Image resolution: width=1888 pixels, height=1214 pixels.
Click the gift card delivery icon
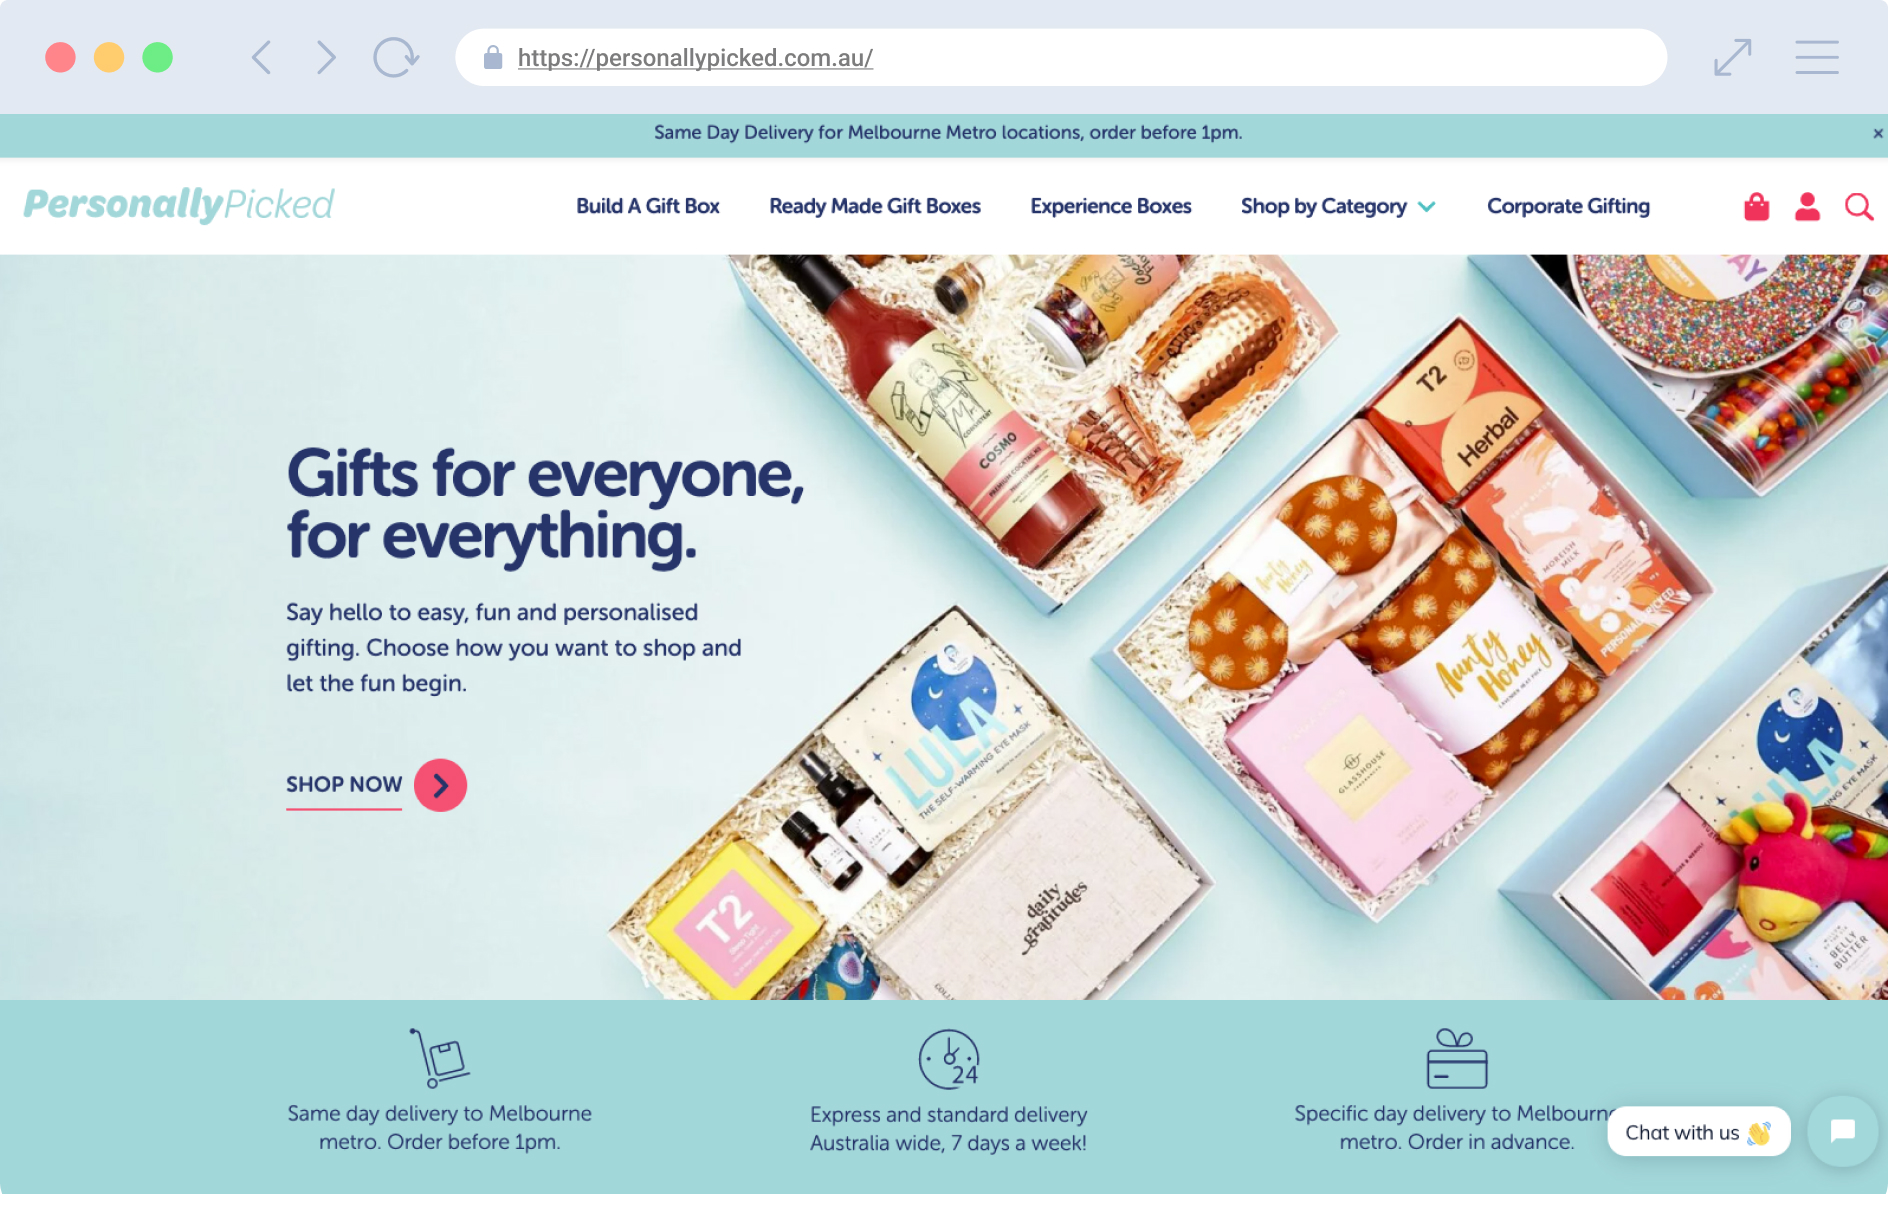pos(1456,1059)
